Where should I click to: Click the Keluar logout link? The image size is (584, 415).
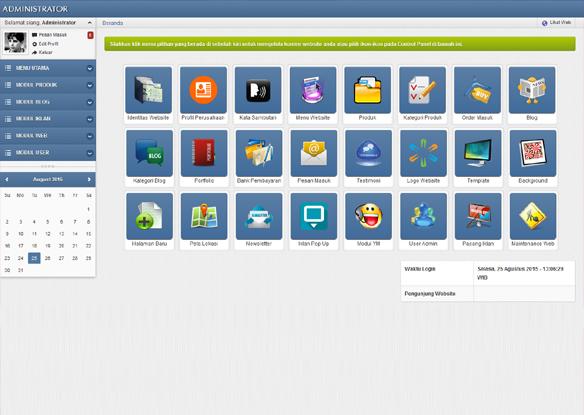(45, 53)
